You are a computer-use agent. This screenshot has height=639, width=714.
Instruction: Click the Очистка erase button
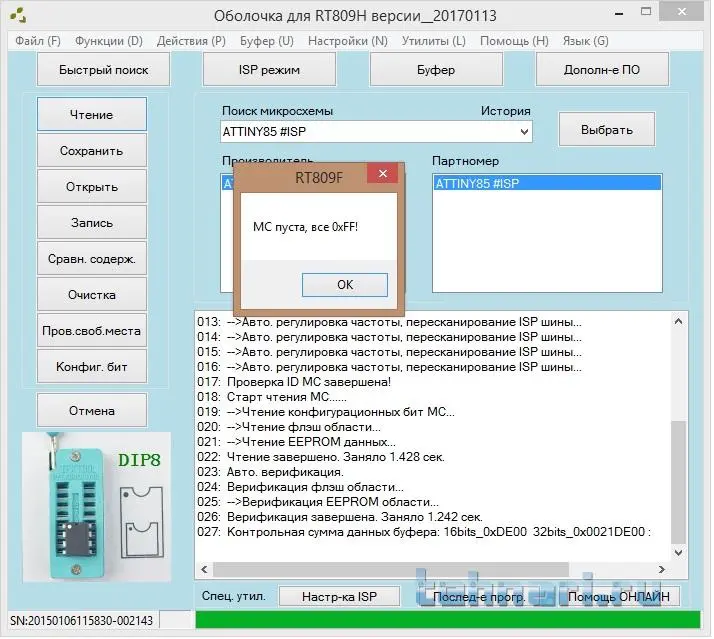tap(92, 294)
